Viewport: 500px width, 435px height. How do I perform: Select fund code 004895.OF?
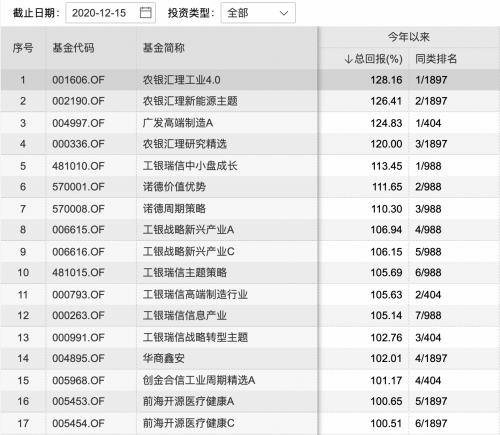point(78,359)
